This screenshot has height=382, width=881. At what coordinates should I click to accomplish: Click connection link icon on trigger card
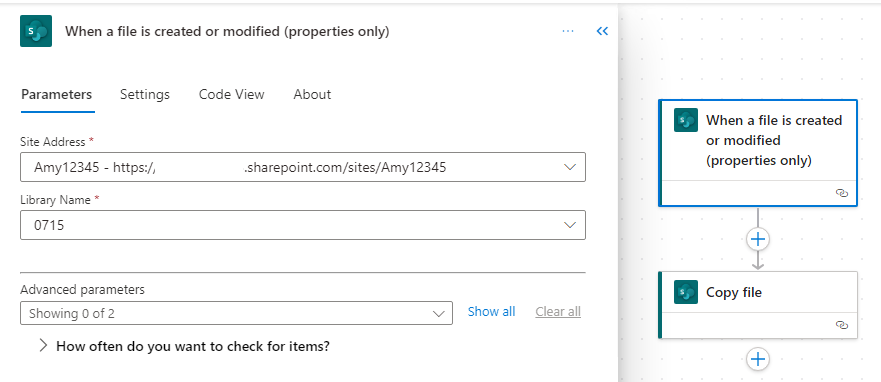pos(841,193)
